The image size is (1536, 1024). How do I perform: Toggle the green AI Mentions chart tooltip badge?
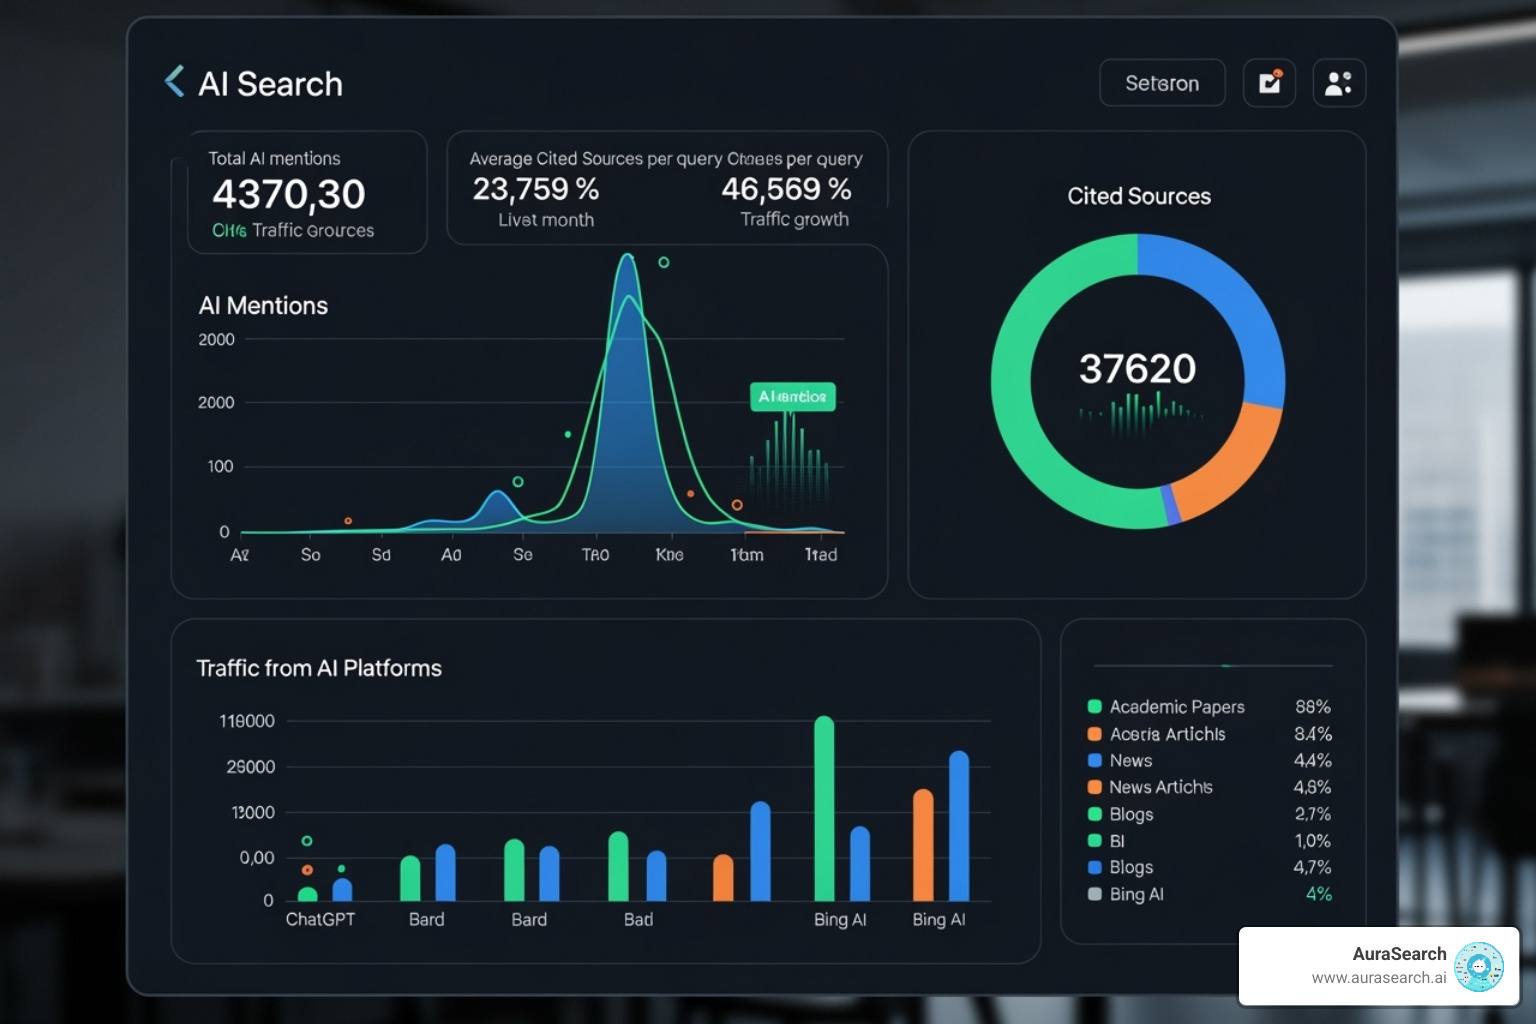tap(793, 397)
